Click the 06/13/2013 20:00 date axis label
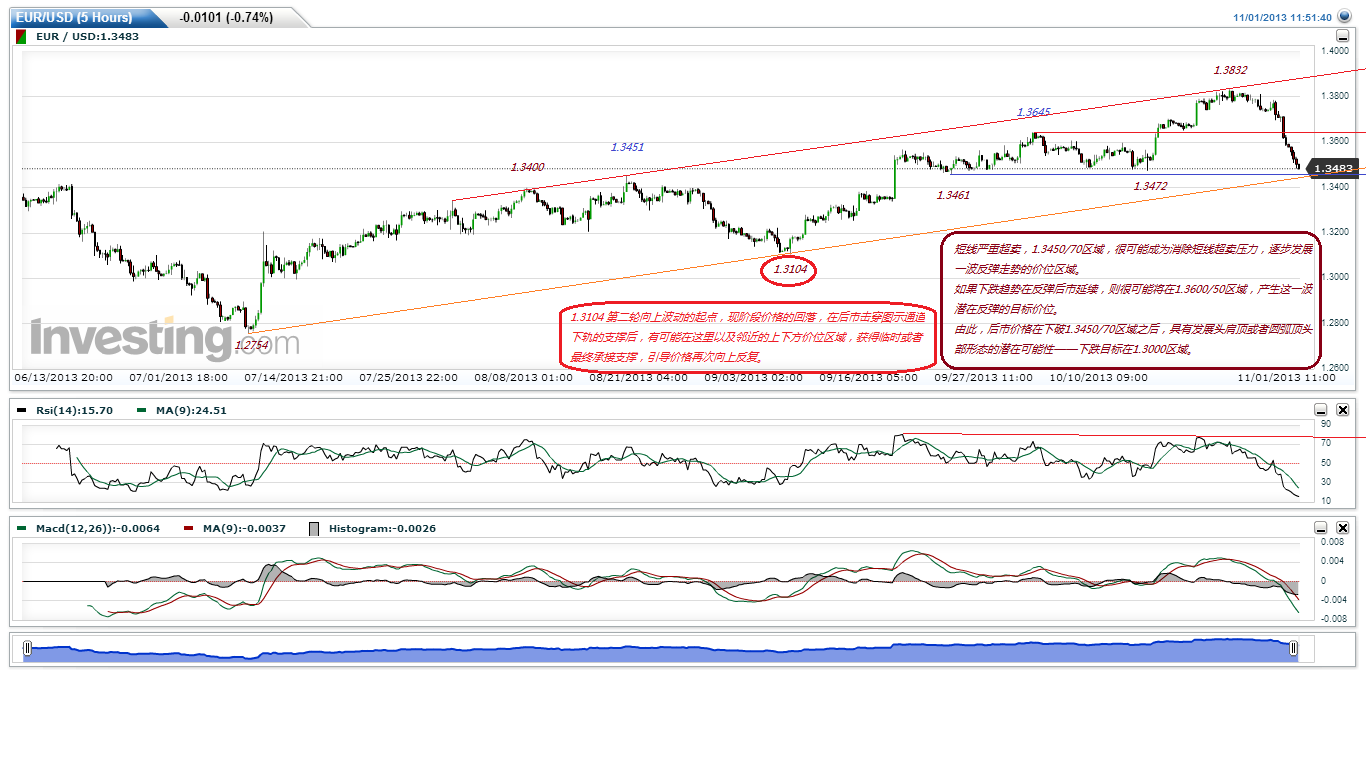The image size is (1366, 771). click(62, 378)
